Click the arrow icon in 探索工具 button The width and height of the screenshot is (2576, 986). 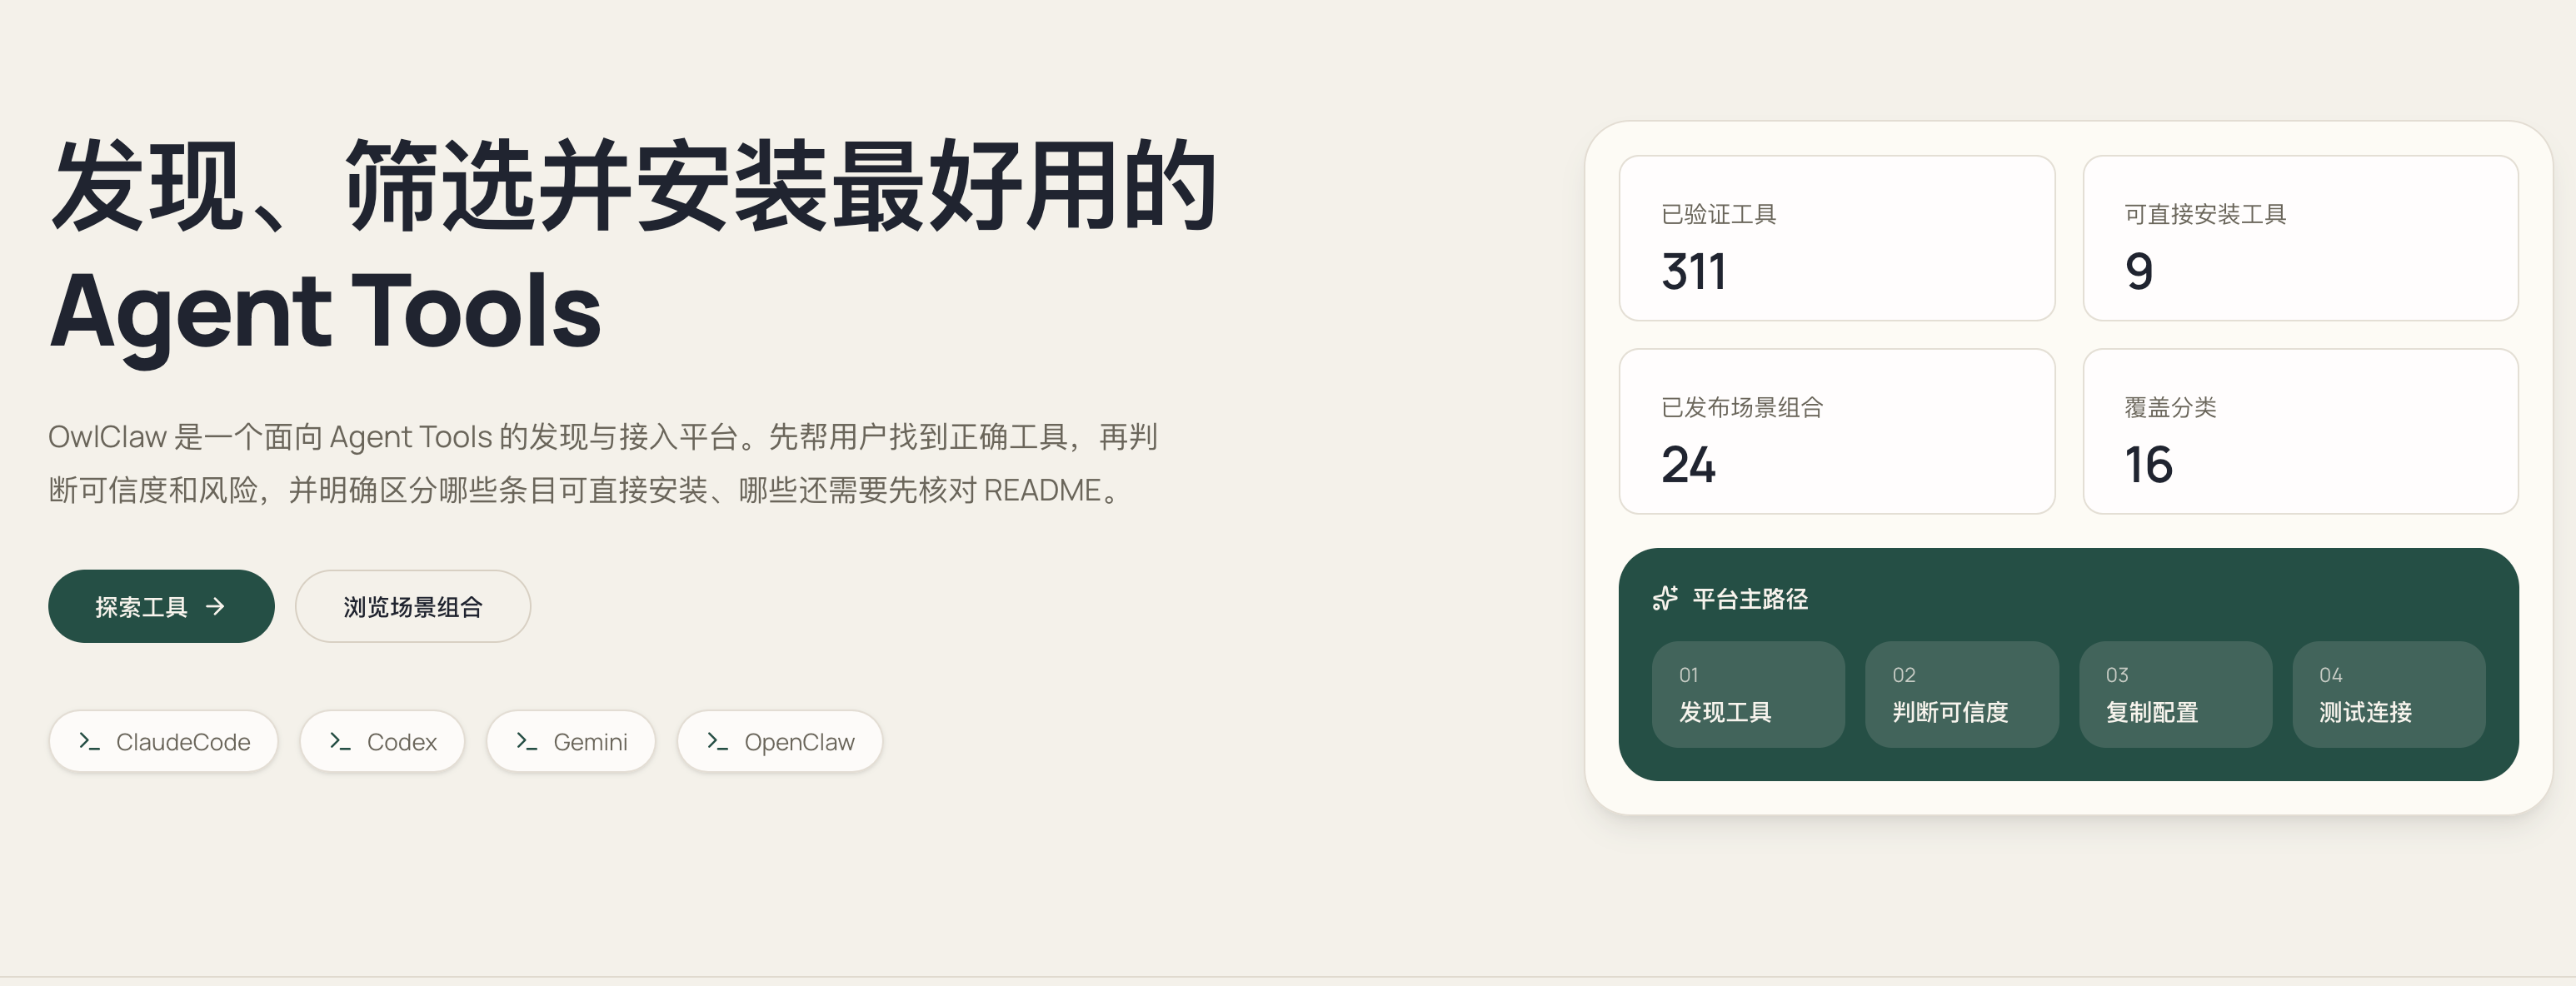[x=215, y=606]
